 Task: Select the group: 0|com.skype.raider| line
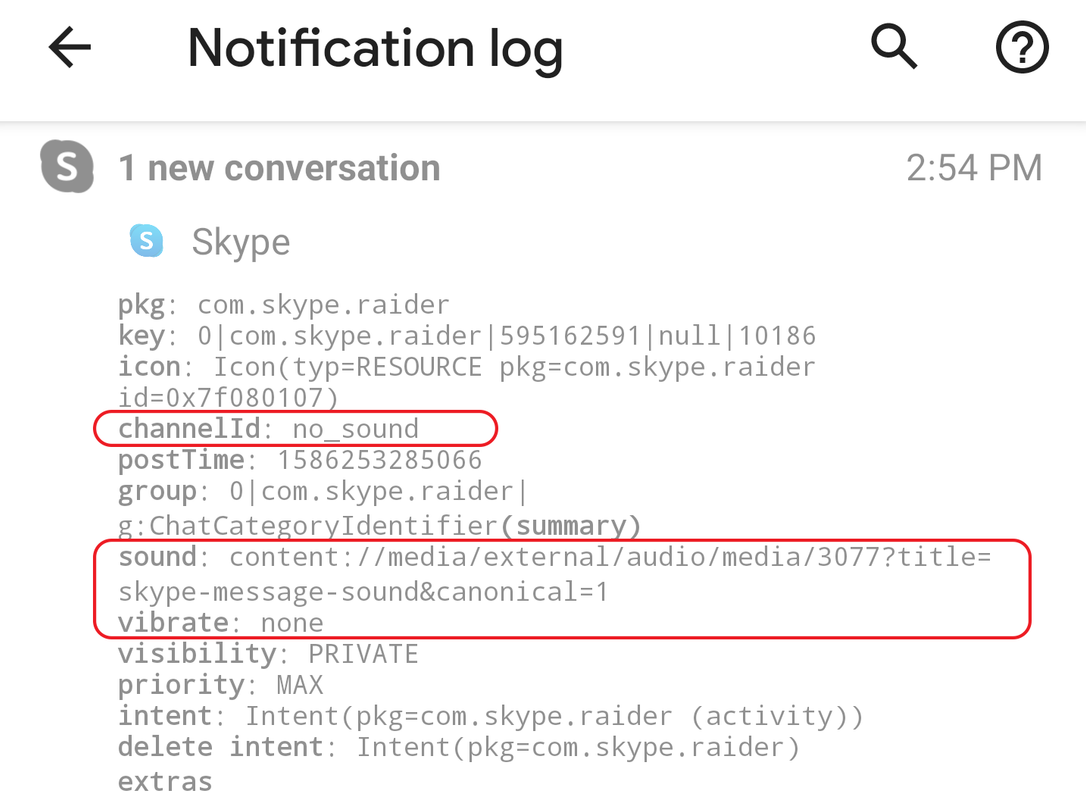[323, 491]
